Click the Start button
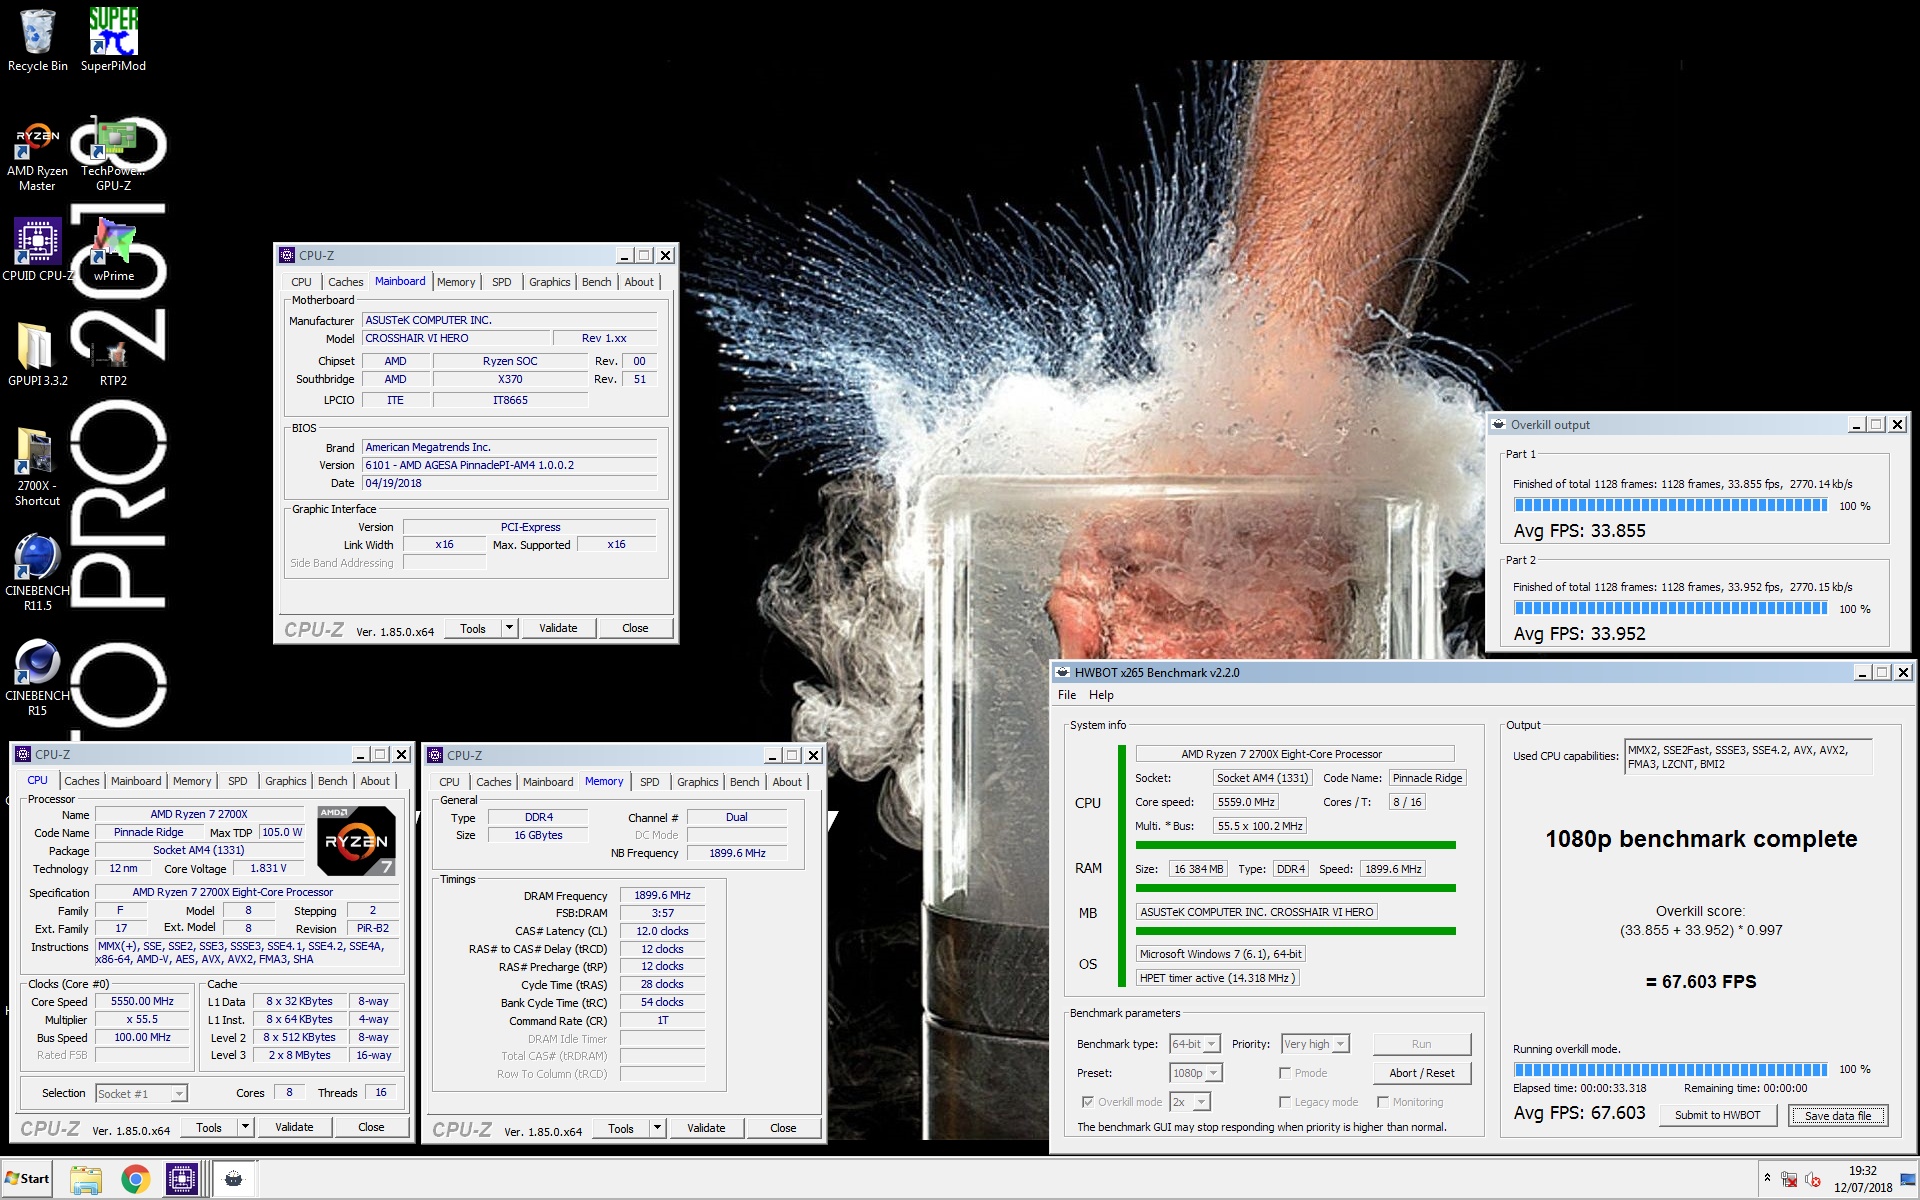 click(27, 1179)
